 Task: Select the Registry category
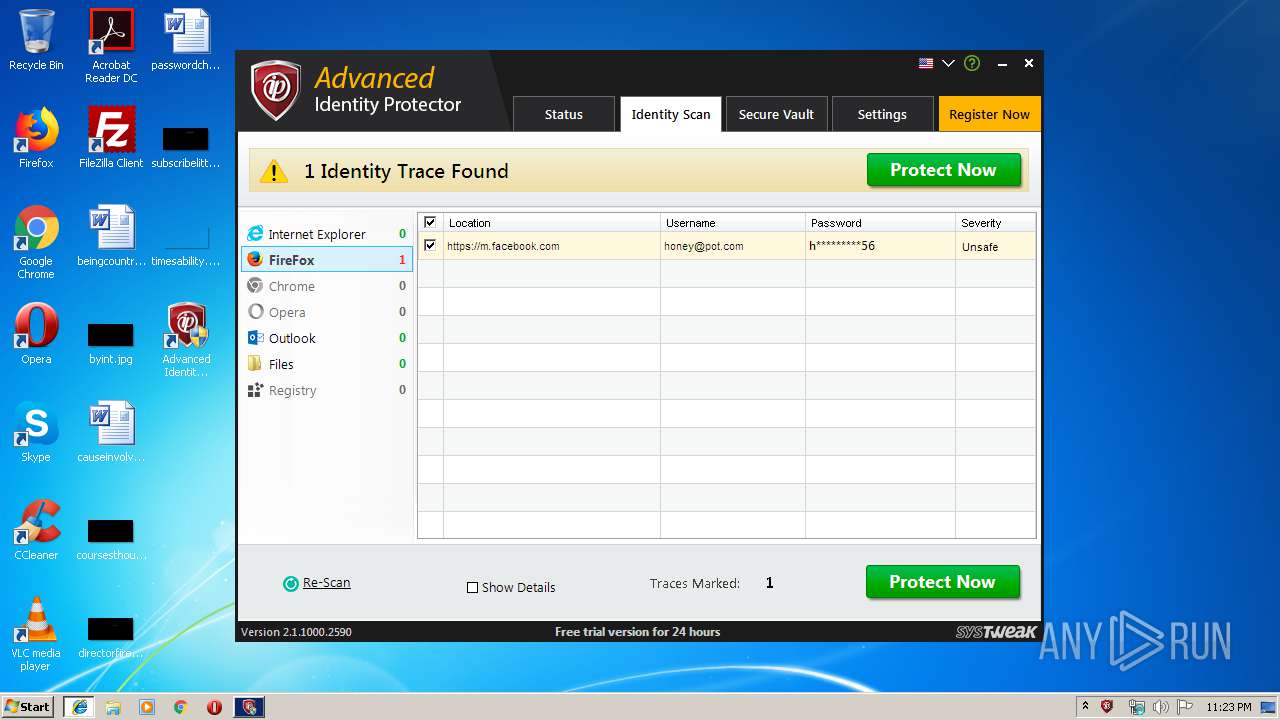pyautogui.click(x=326, y=390)
